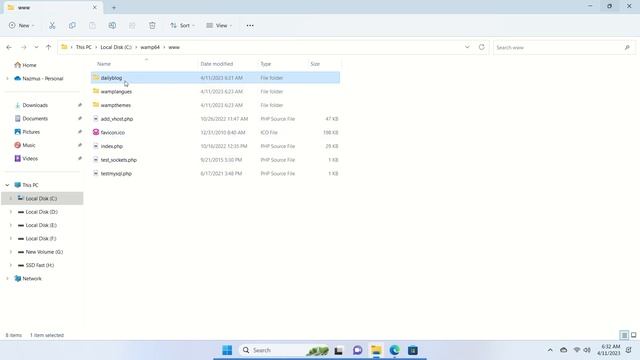Screen dimensions: 640x360
Task: Open the Chat app on taskbar
Action: coord(358,350)
